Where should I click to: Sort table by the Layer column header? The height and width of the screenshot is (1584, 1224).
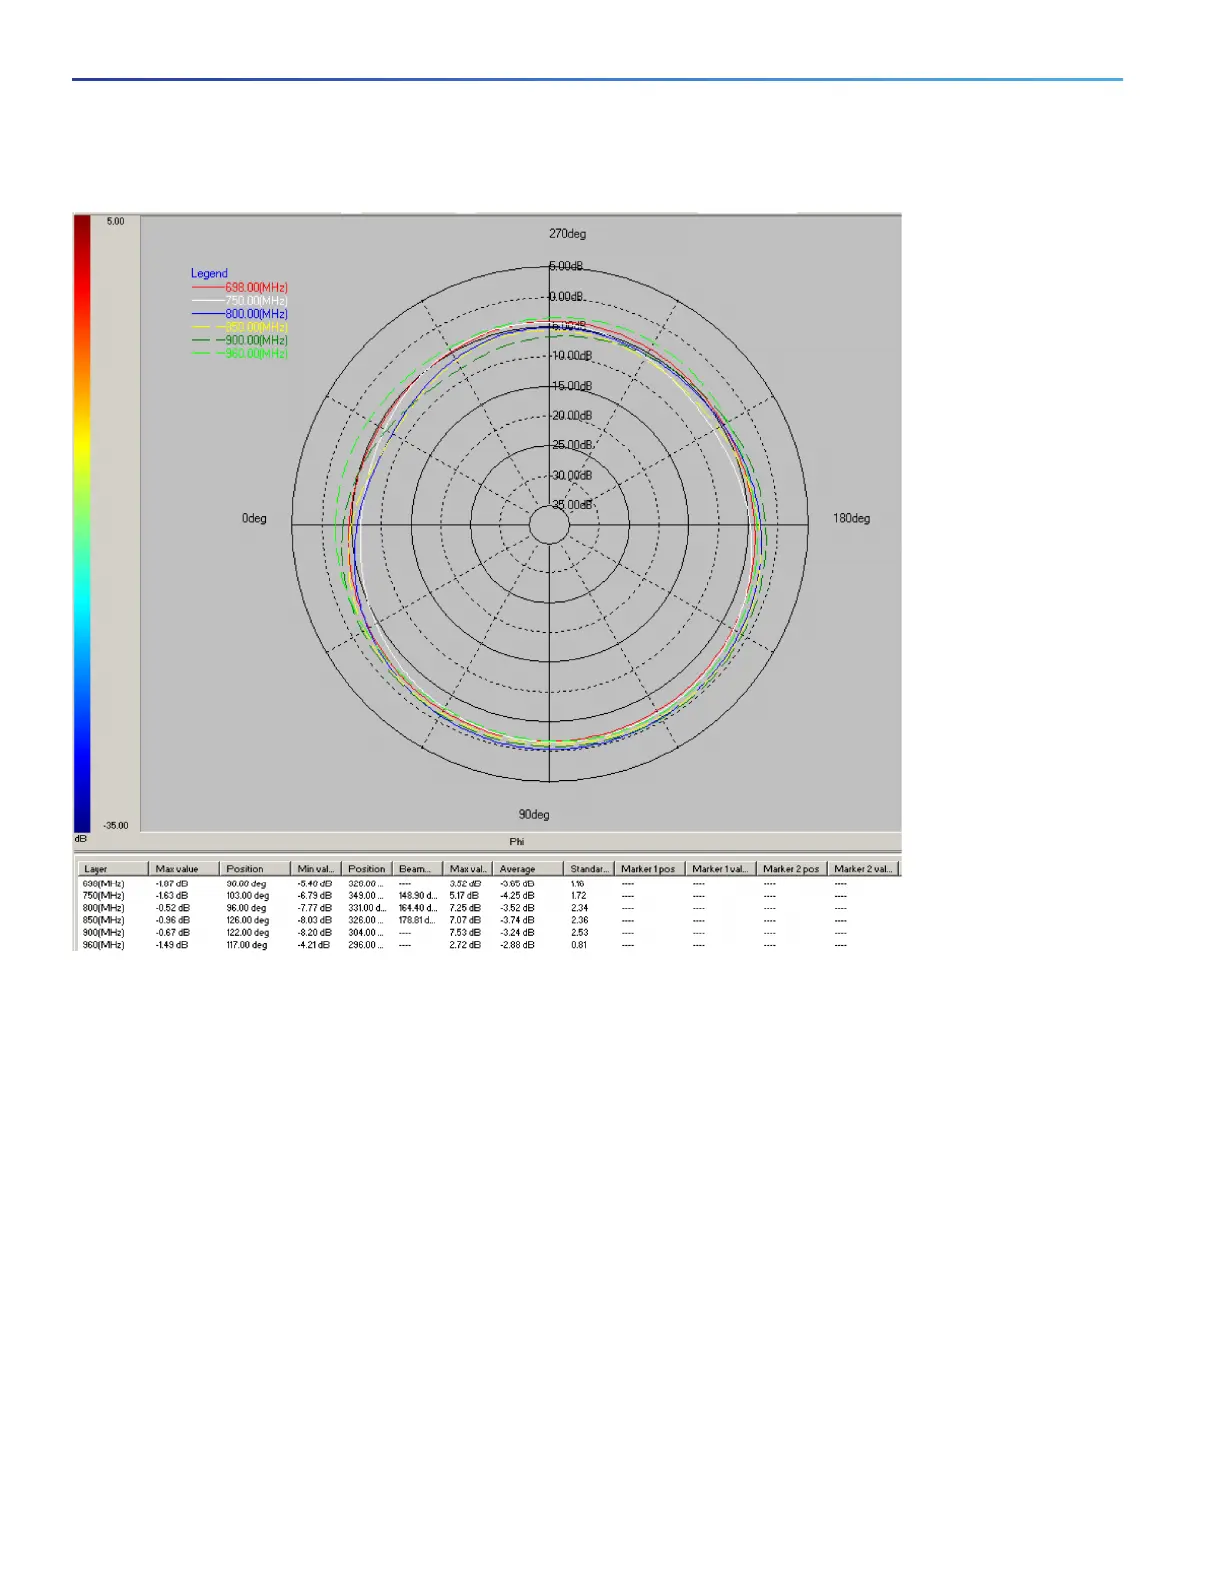coord(113,869)
